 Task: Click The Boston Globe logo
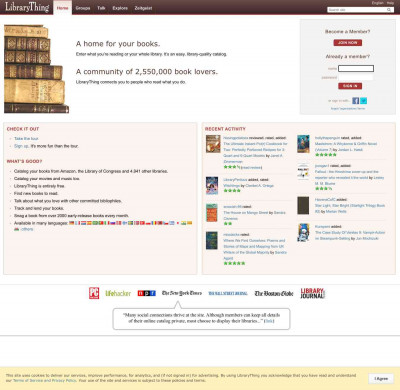point(274,293)
